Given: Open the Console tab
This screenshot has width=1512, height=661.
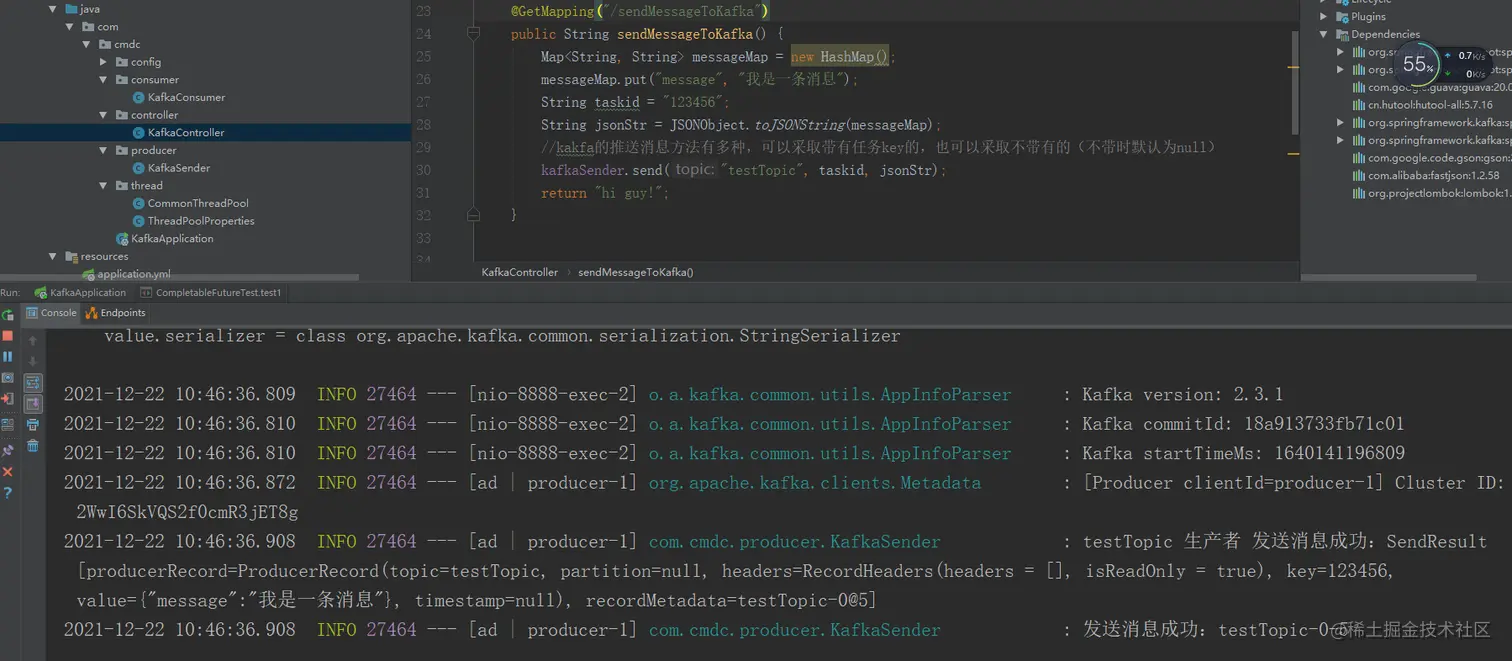Looking at the screenshot, I should point(51,313).
